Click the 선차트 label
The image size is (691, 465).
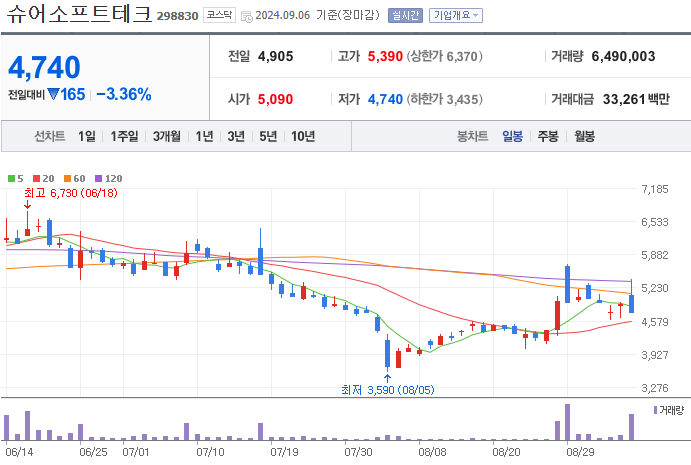(50, 136)
